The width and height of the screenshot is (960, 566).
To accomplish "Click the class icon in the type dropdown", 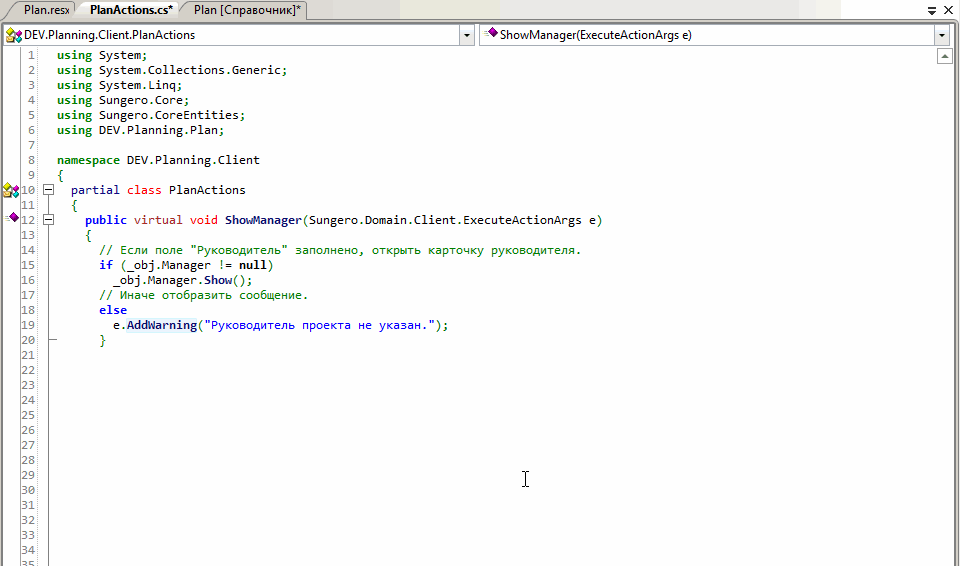I will tap(14, 35).
